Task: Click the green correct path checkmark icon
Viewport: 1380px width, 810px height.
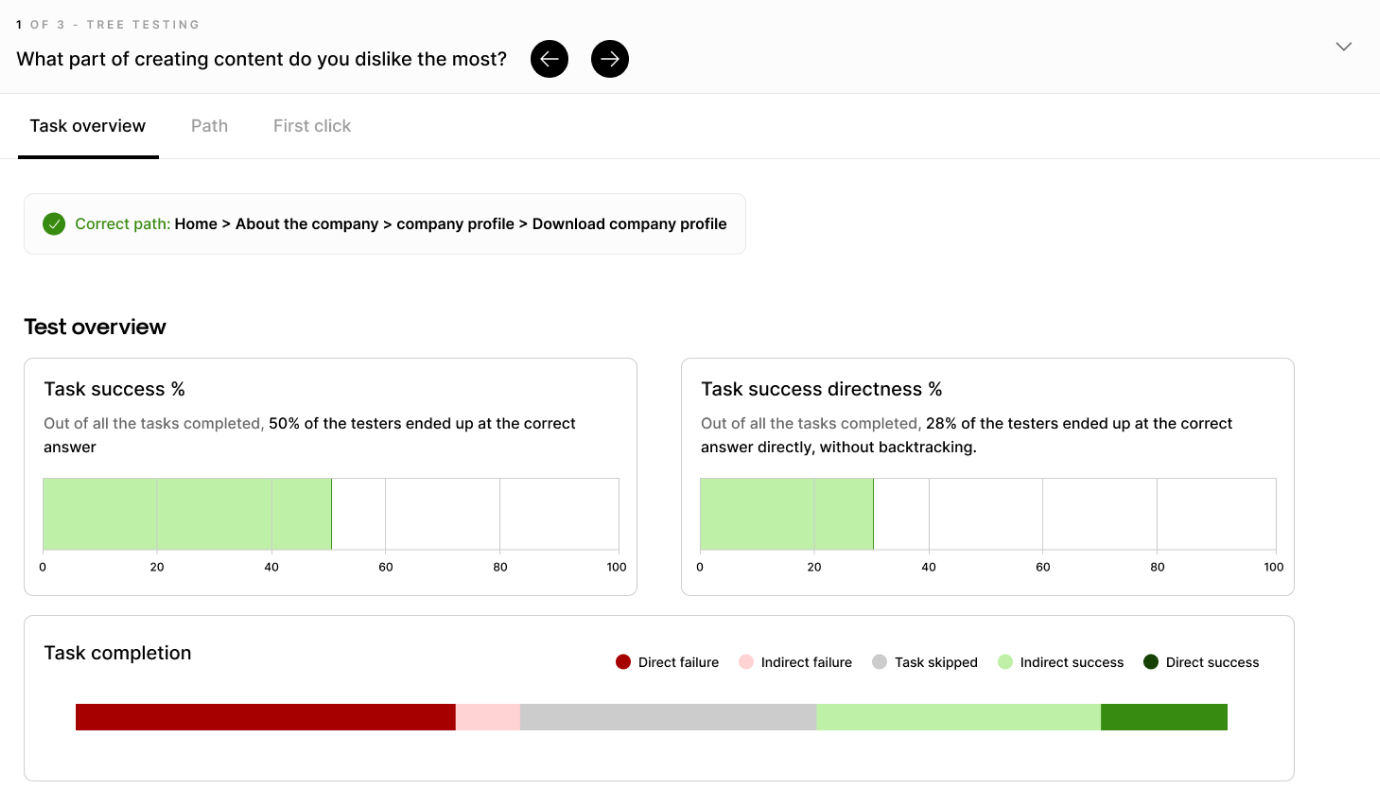Action: (x=54, y=224)
